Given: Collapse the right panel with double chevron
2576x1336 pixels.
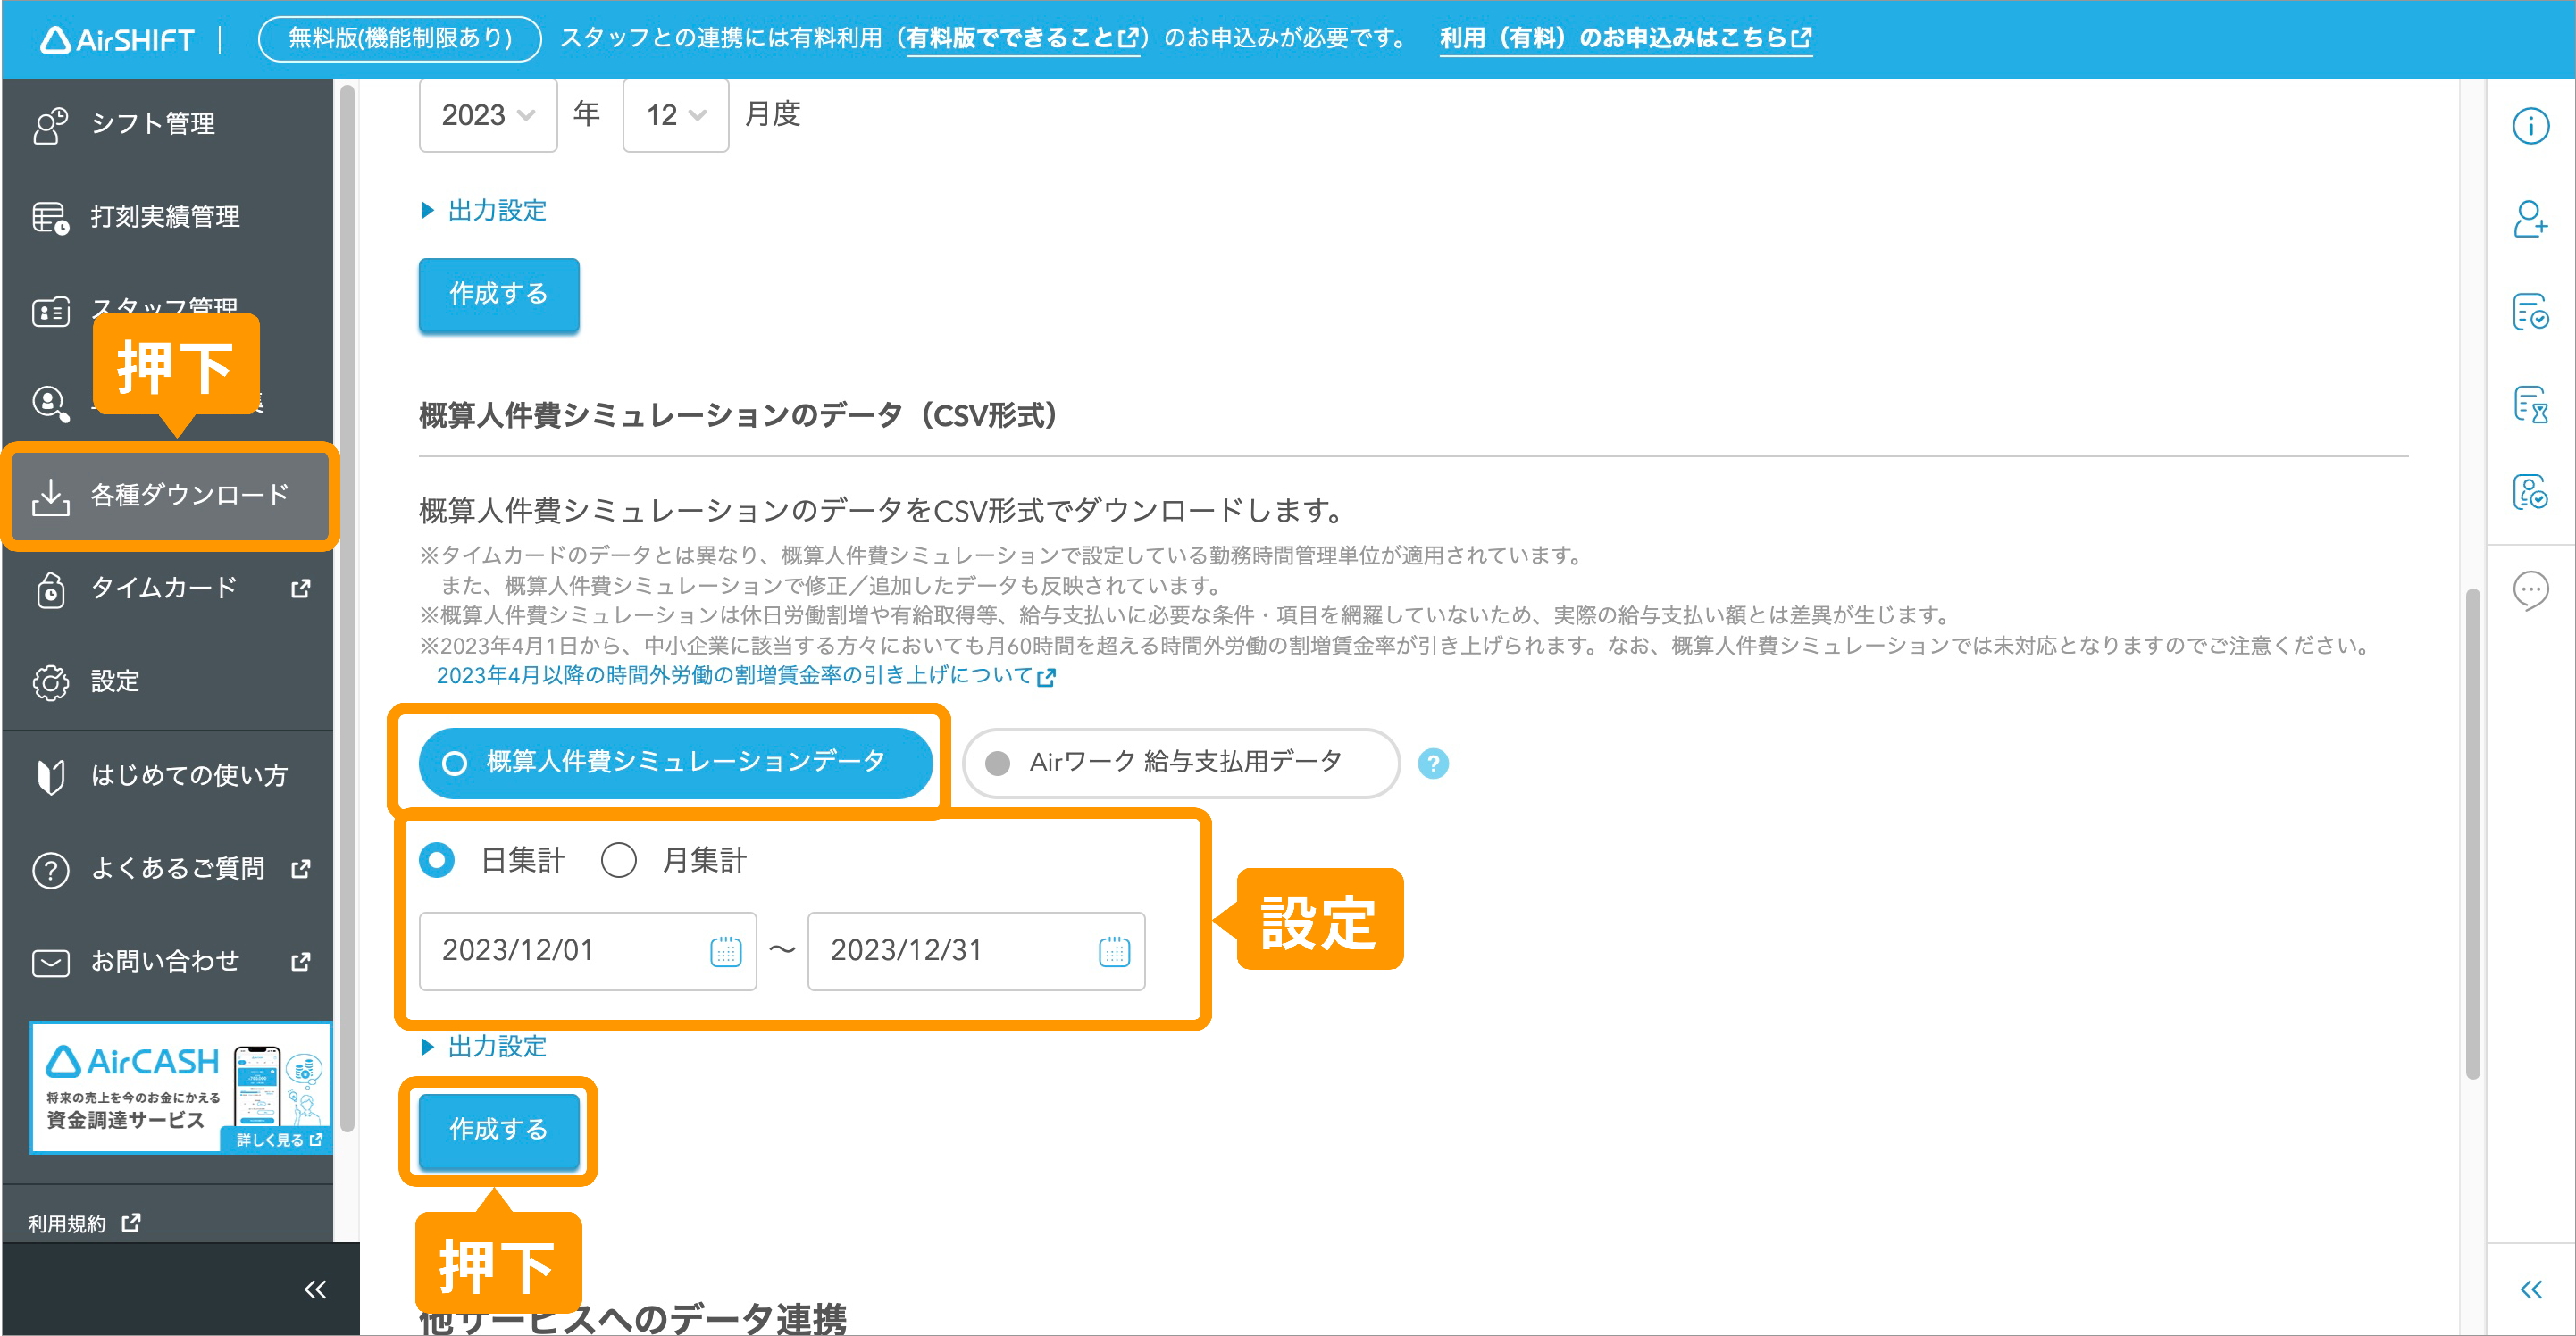Looking at the screenshot, I should click(x=2531, y=1290).
